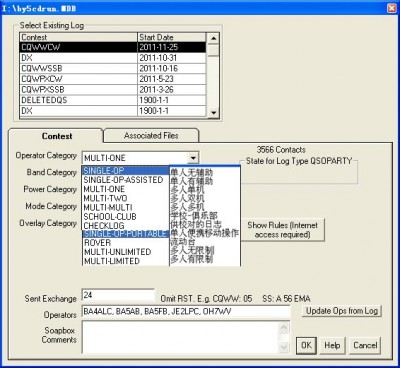Pick MULTI-LIMITED from the list
This screenshot has height=368, width=400.
[x=126, y=261]
